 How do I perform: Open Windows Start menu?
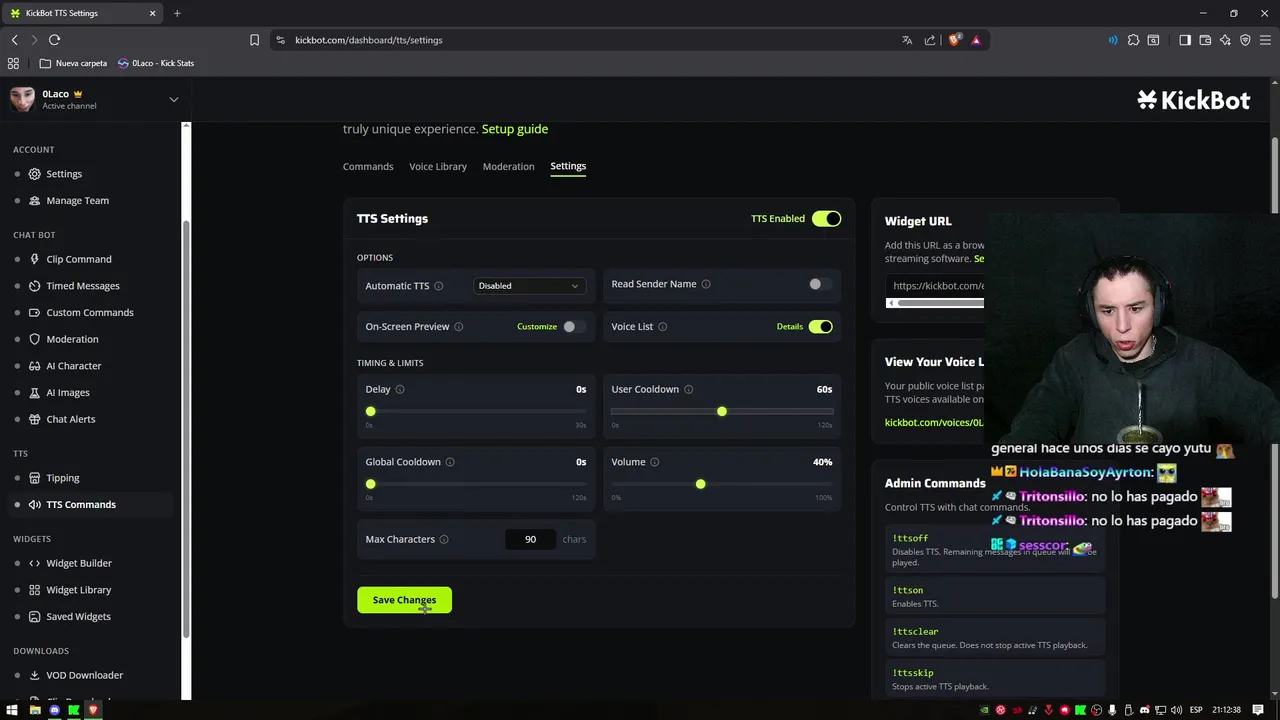(12, 710)
